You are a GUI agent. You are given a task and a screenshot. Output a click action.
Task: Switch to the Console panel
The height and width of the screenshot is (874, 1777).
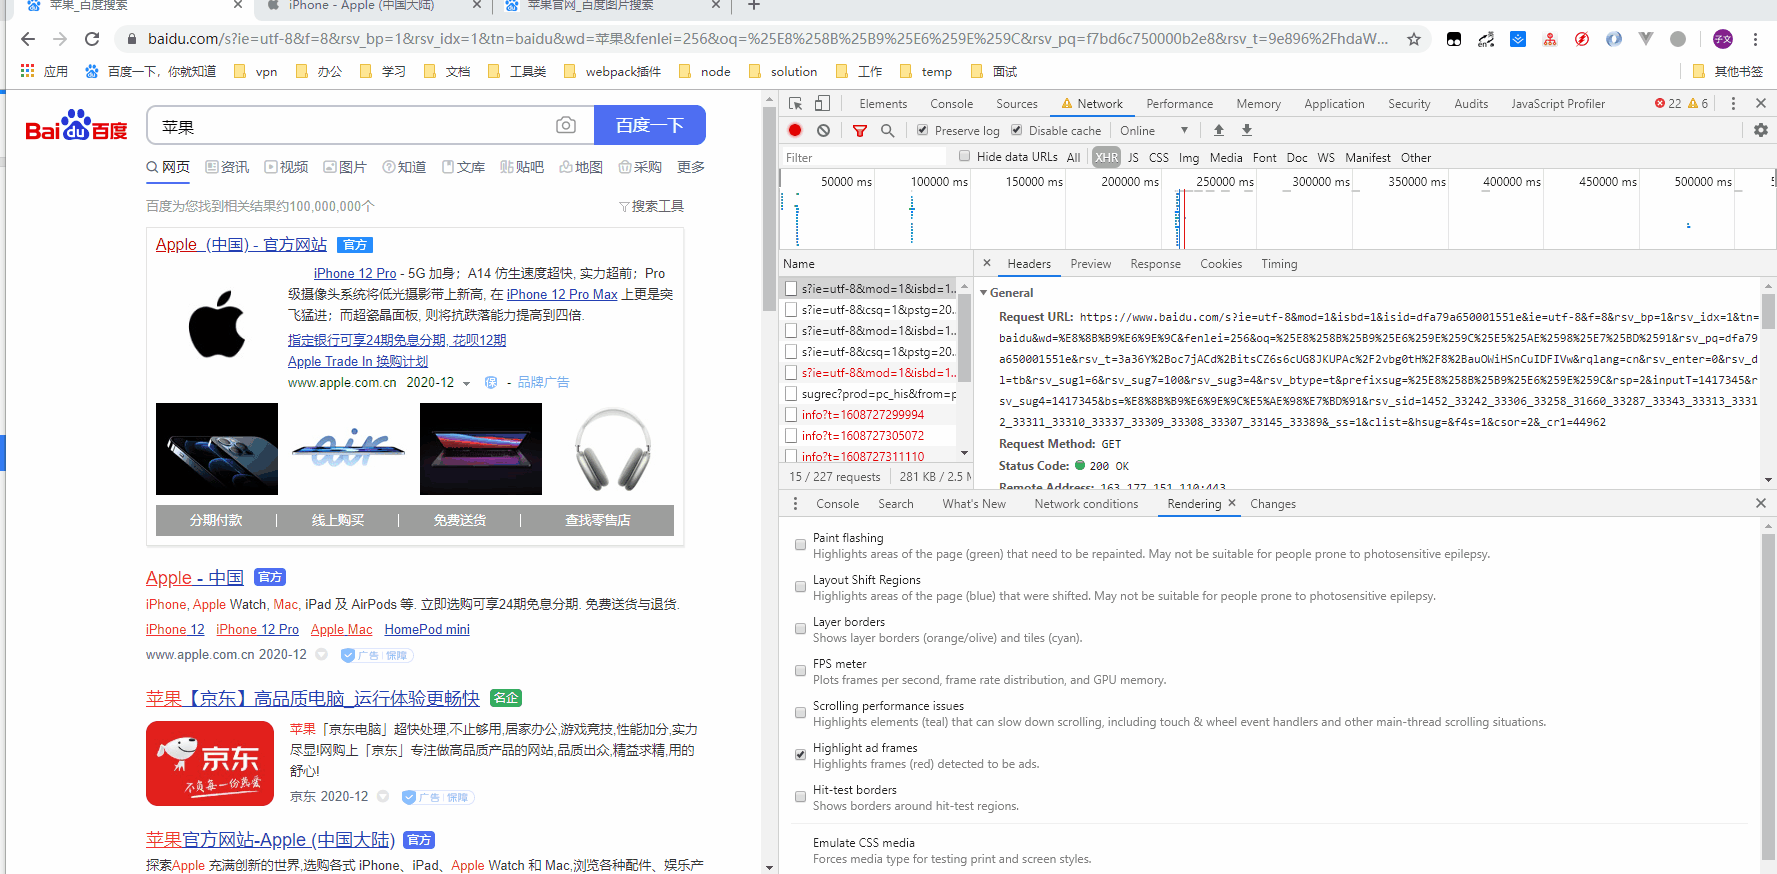point(951,103)
